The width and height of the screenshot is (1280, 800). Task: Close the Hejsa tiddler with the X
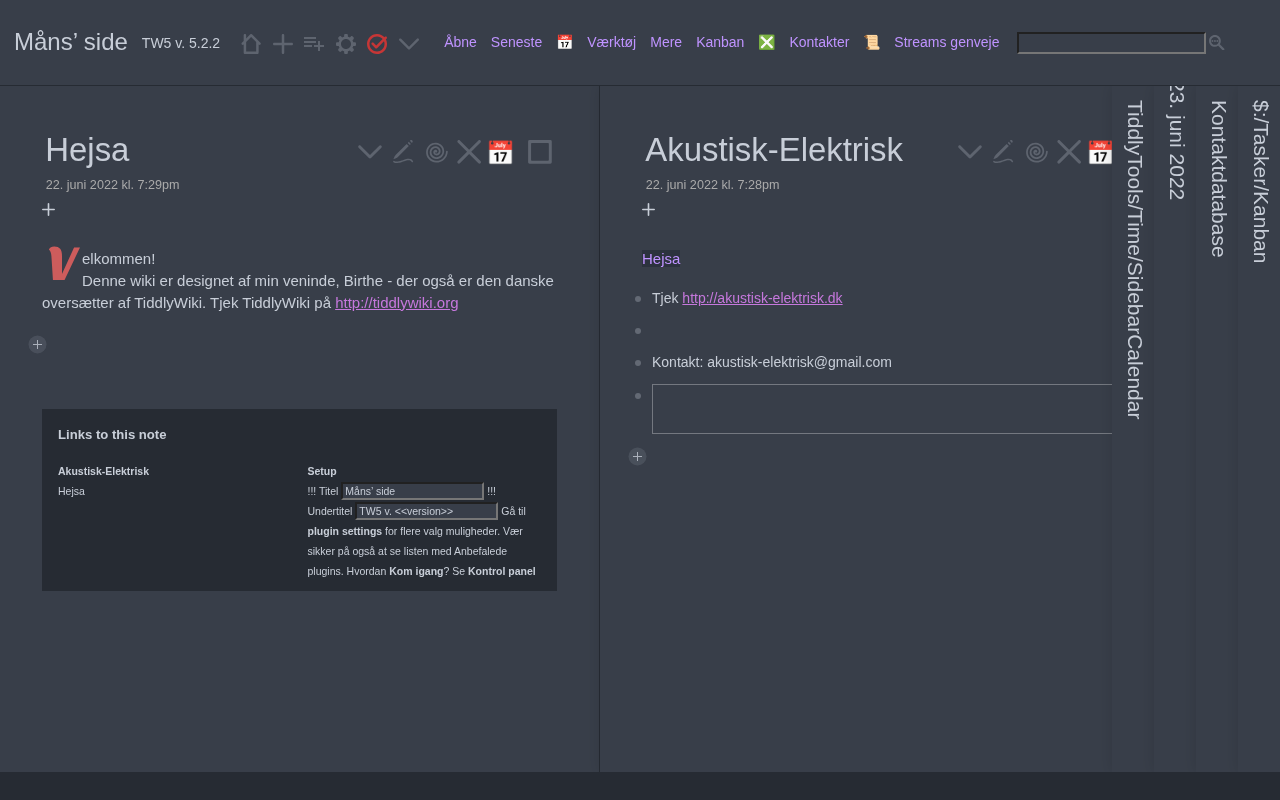pos(469,152)
